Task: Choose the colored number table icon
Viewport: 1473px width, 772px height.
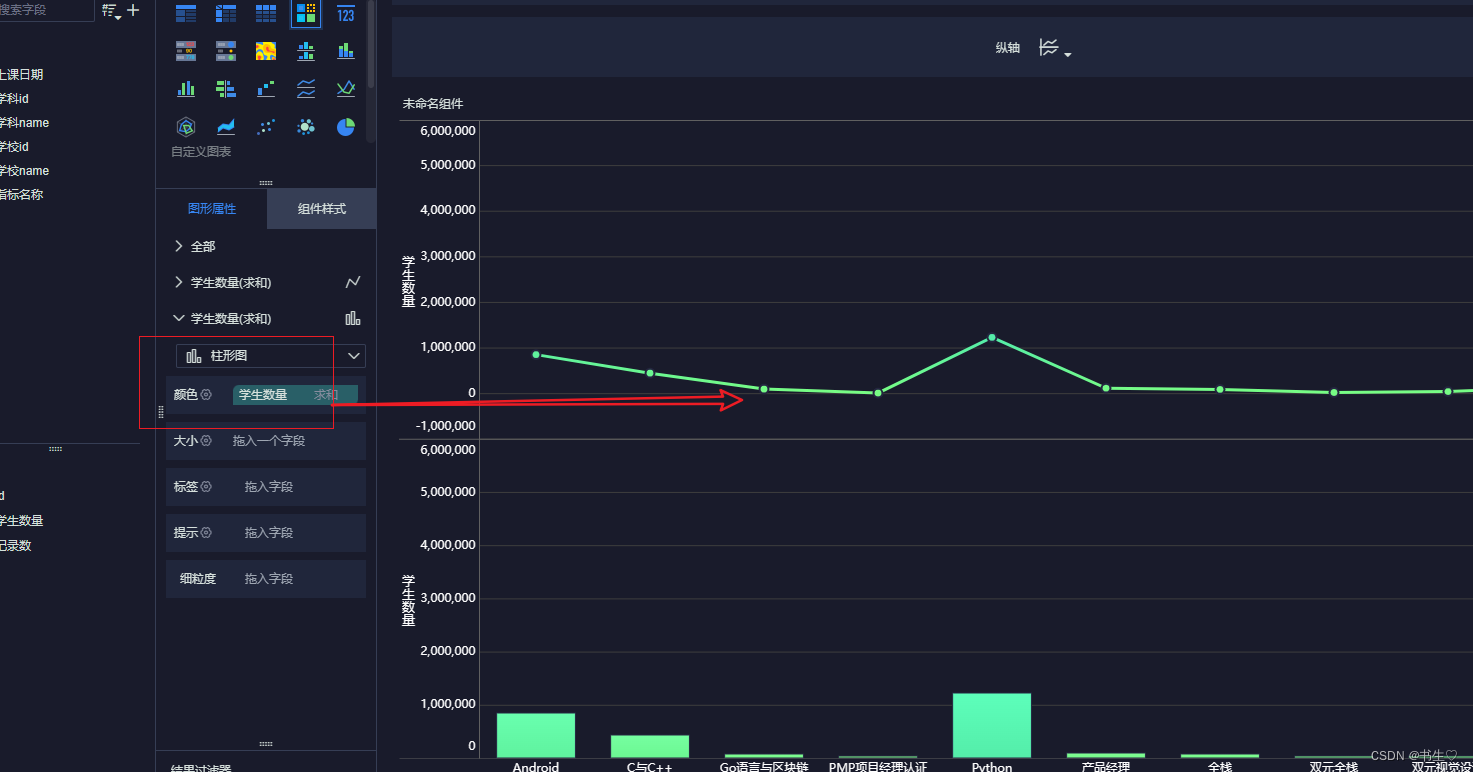Action: click(186, 51)
